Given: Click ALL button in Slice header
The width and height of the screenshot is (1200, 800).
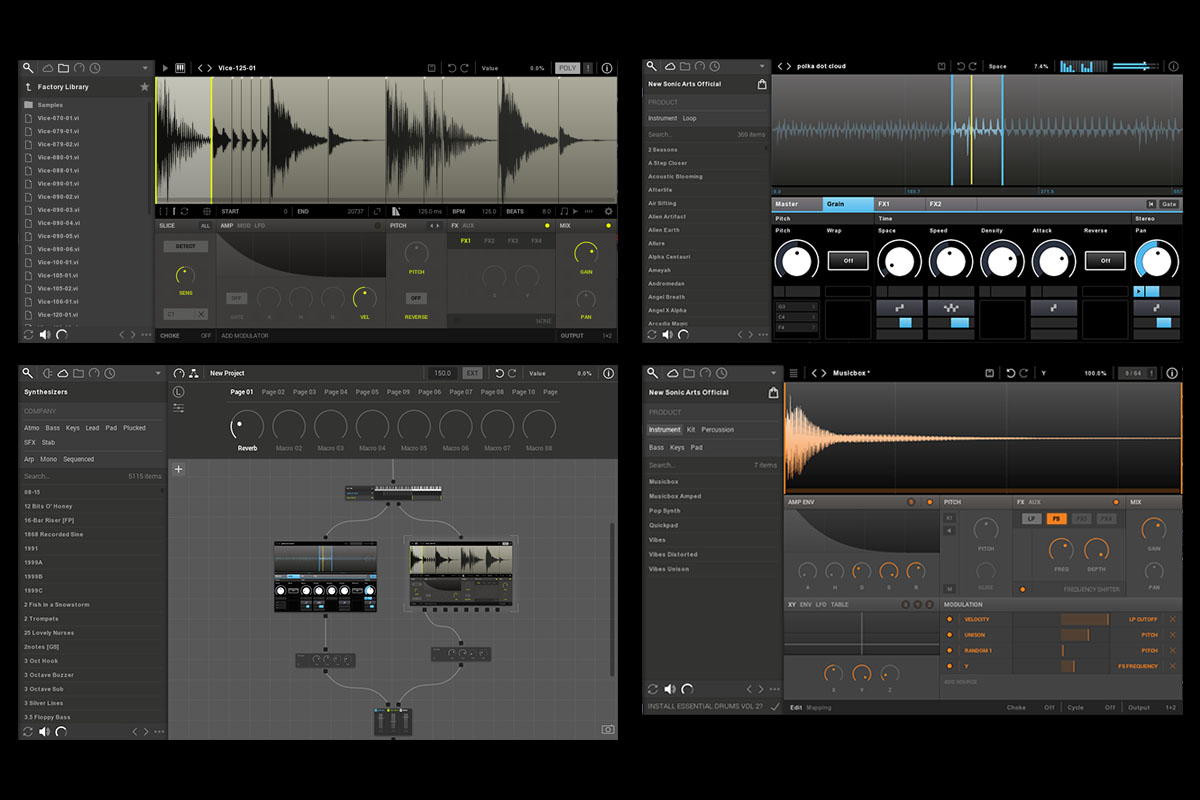Looking at the screenshot, I should click(205, 226).
